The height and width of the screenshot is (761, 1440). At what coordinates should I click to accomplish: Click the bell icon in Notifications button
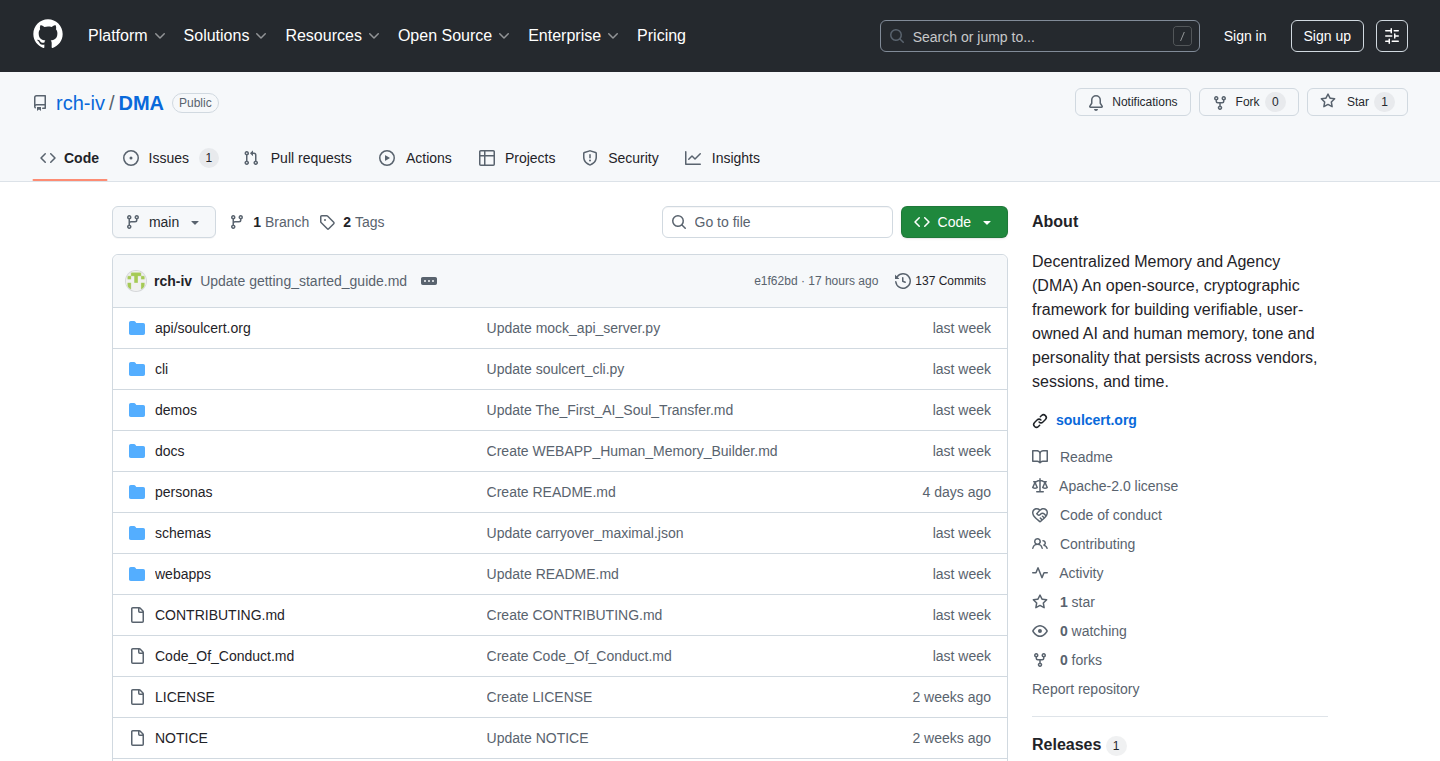click(x=1096, y=102)
